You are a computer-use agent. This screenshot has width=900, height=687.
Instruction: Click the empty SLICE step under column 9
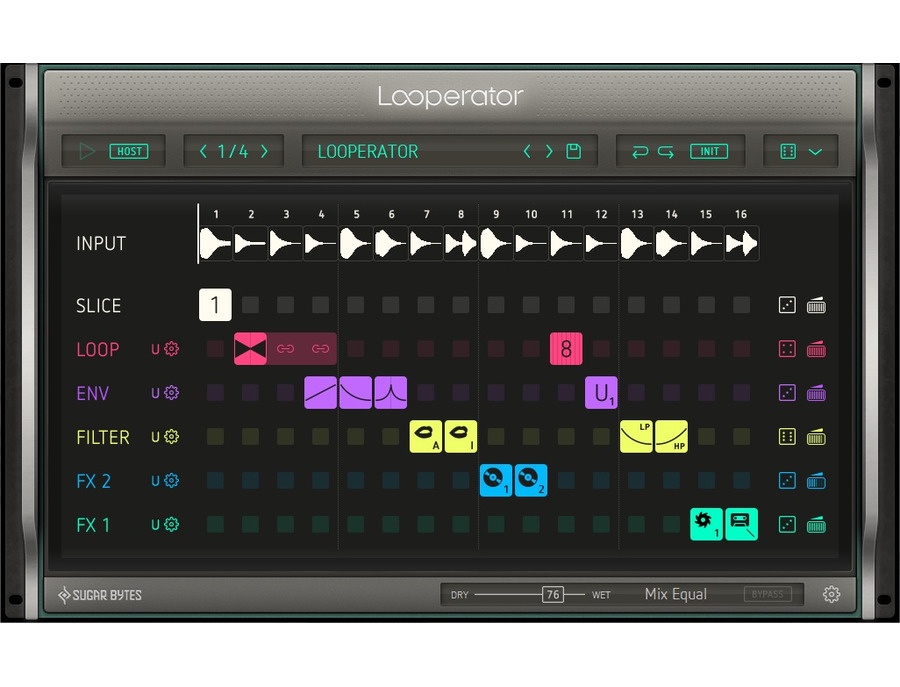496,305
